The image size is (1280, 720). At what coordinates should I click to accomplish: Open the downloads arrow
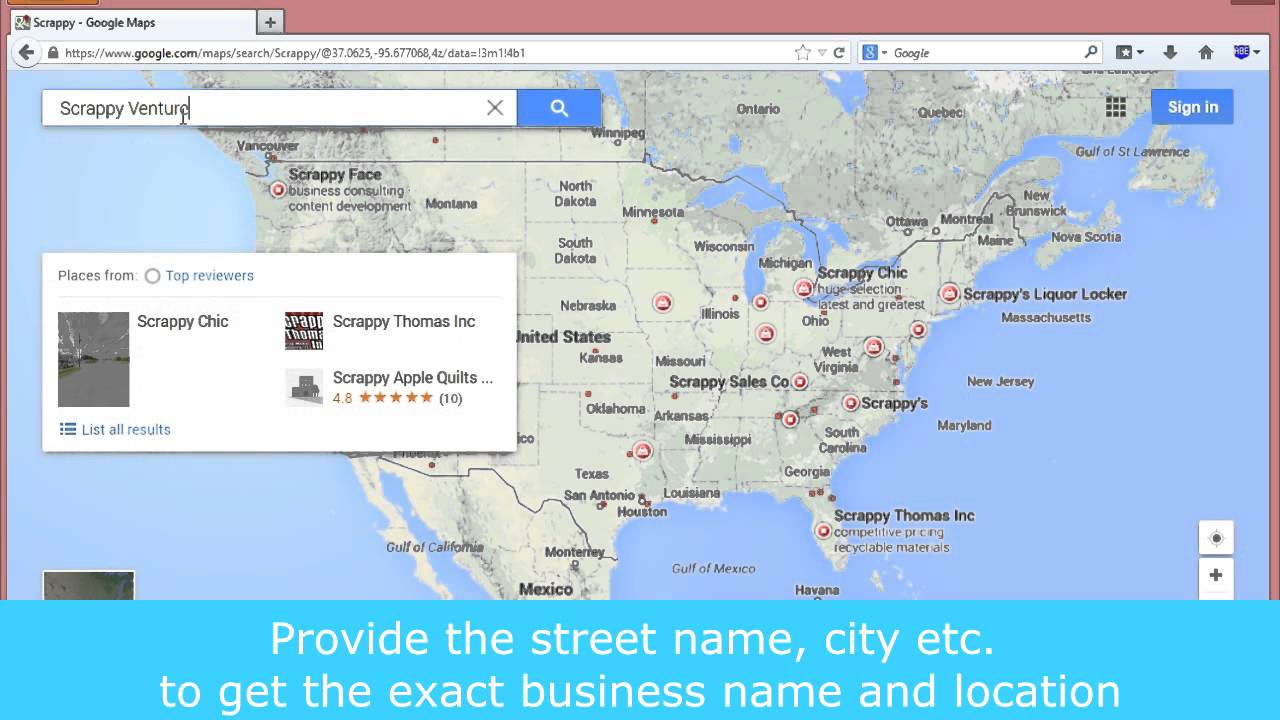(1170, 53)
